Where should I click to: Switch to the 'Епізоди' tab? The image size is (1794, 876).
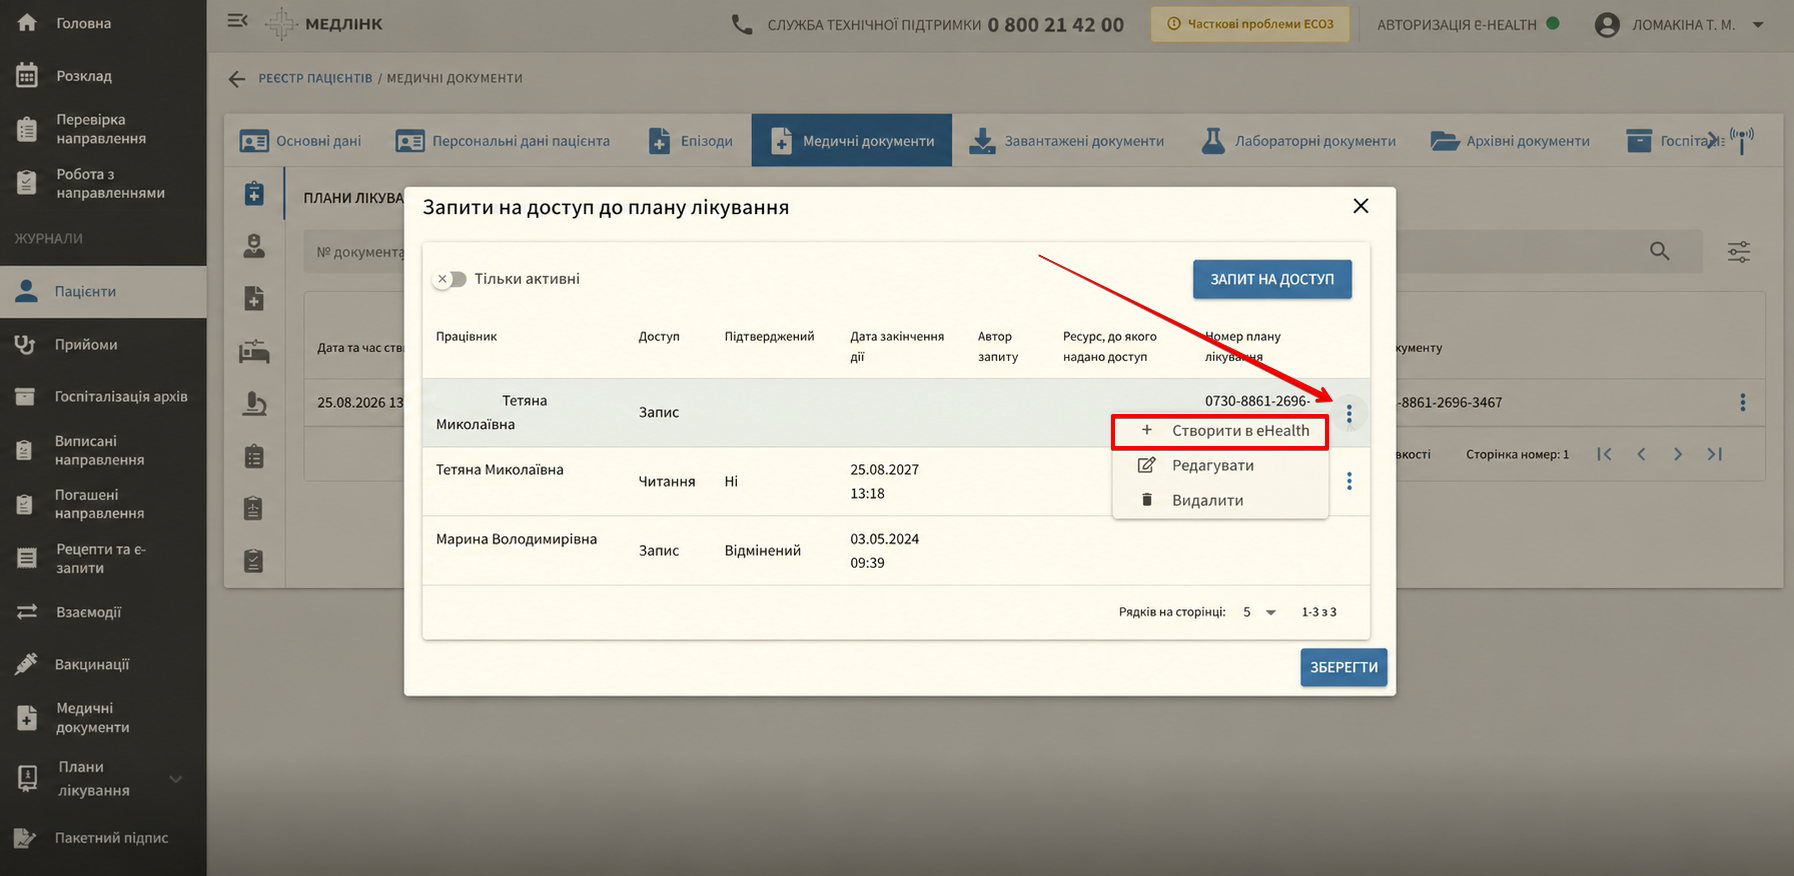coord(690,141)
